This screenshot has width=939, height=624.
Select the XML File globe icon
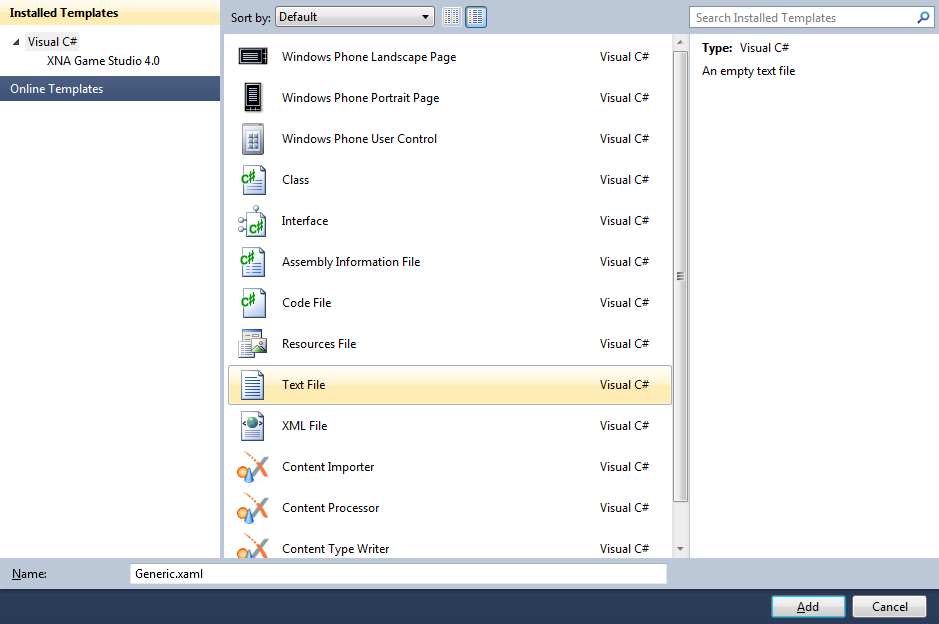coord(253,426)
